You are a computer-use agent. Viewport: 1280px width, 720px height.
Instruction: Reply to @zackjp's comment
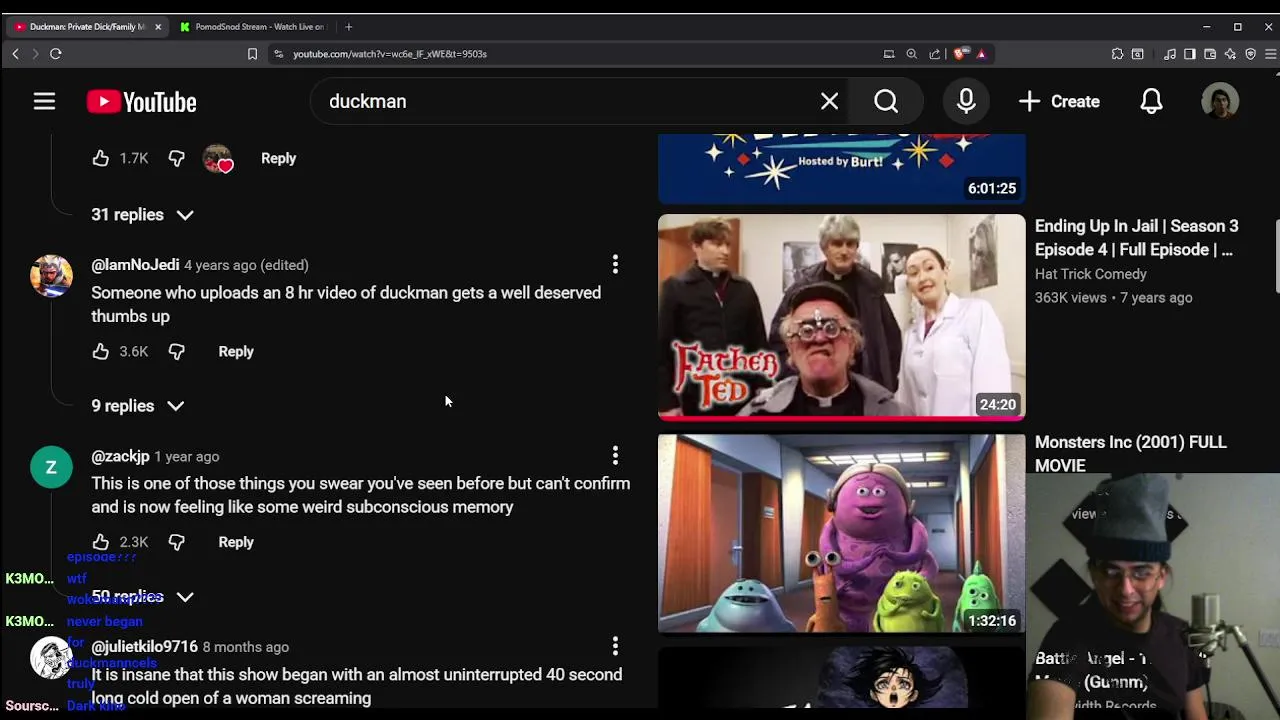coord(236,542)
